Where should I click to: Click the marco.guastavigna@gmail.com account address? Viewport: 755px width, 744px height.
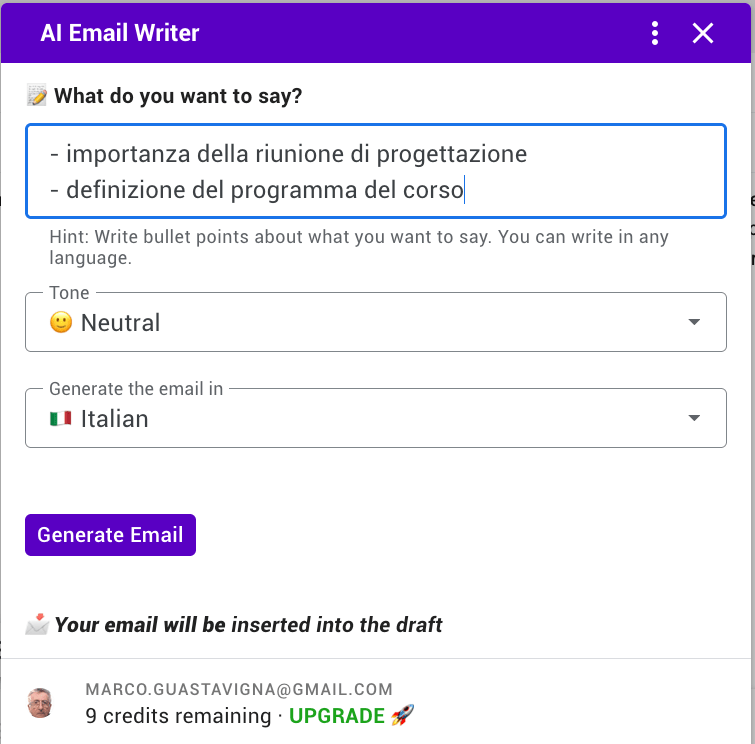tap(239, 689)
